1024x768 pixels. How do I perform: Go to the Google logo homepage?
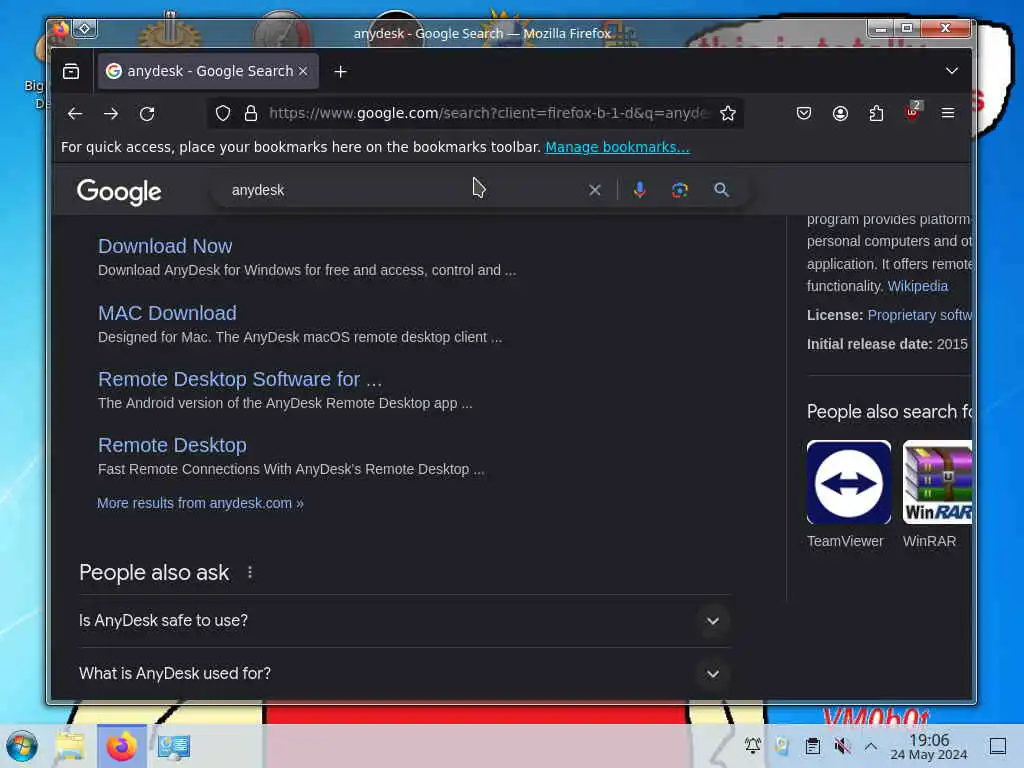coord(119,192)
